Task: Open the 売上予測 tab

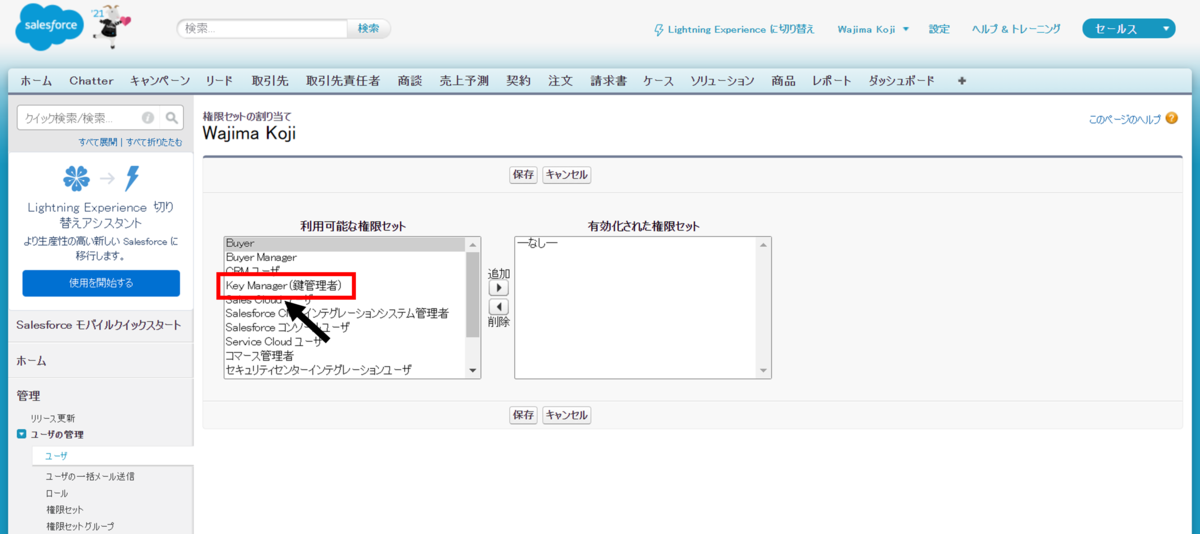Action: click(464, 81)
